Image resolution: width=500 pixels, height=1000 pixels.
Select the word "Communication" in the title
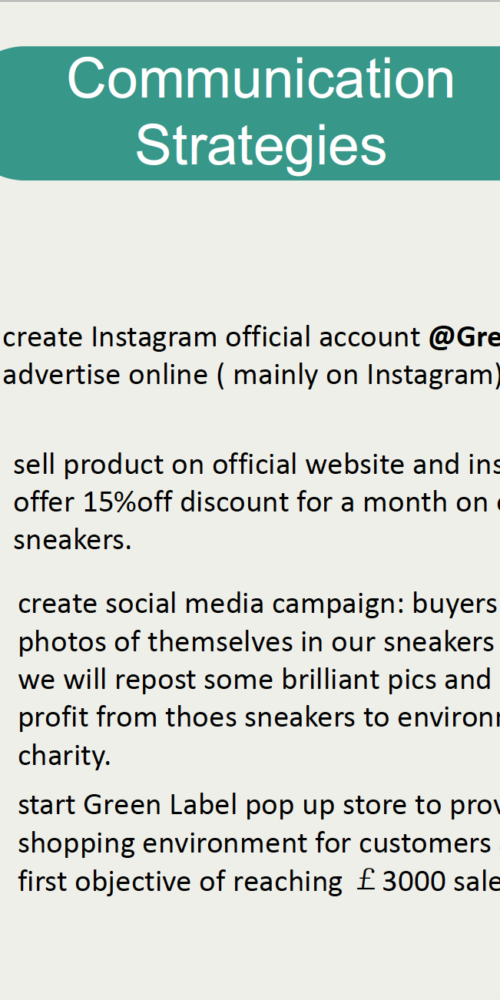point(261,78)
